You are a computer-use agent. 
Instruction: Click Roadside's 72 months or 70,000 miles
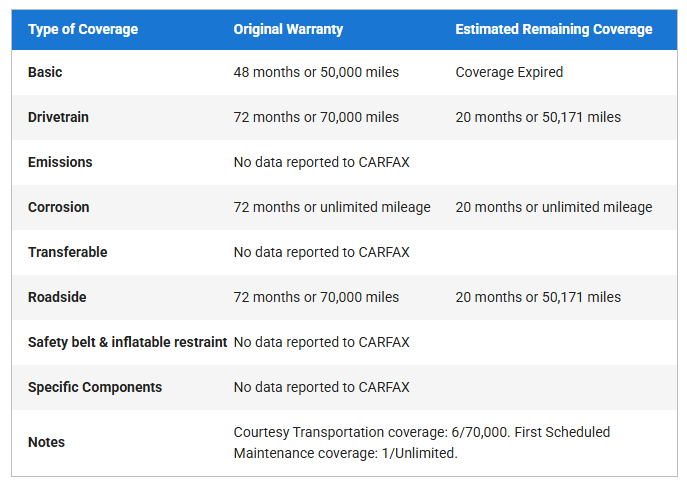316,297
